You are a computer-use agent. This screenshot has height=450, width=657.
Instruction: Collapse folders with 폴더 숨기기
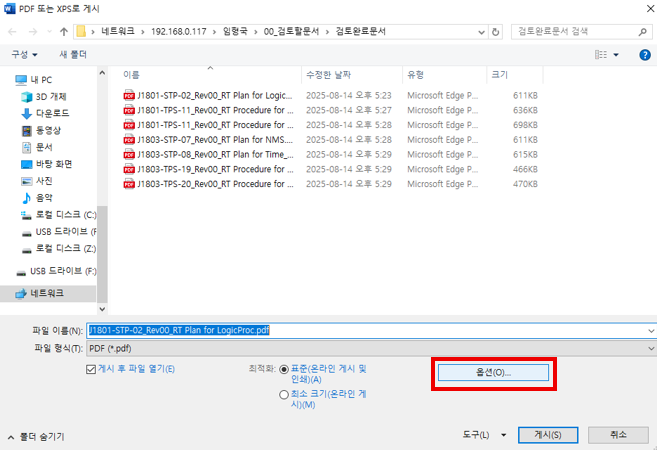click(x=36, y=437)
